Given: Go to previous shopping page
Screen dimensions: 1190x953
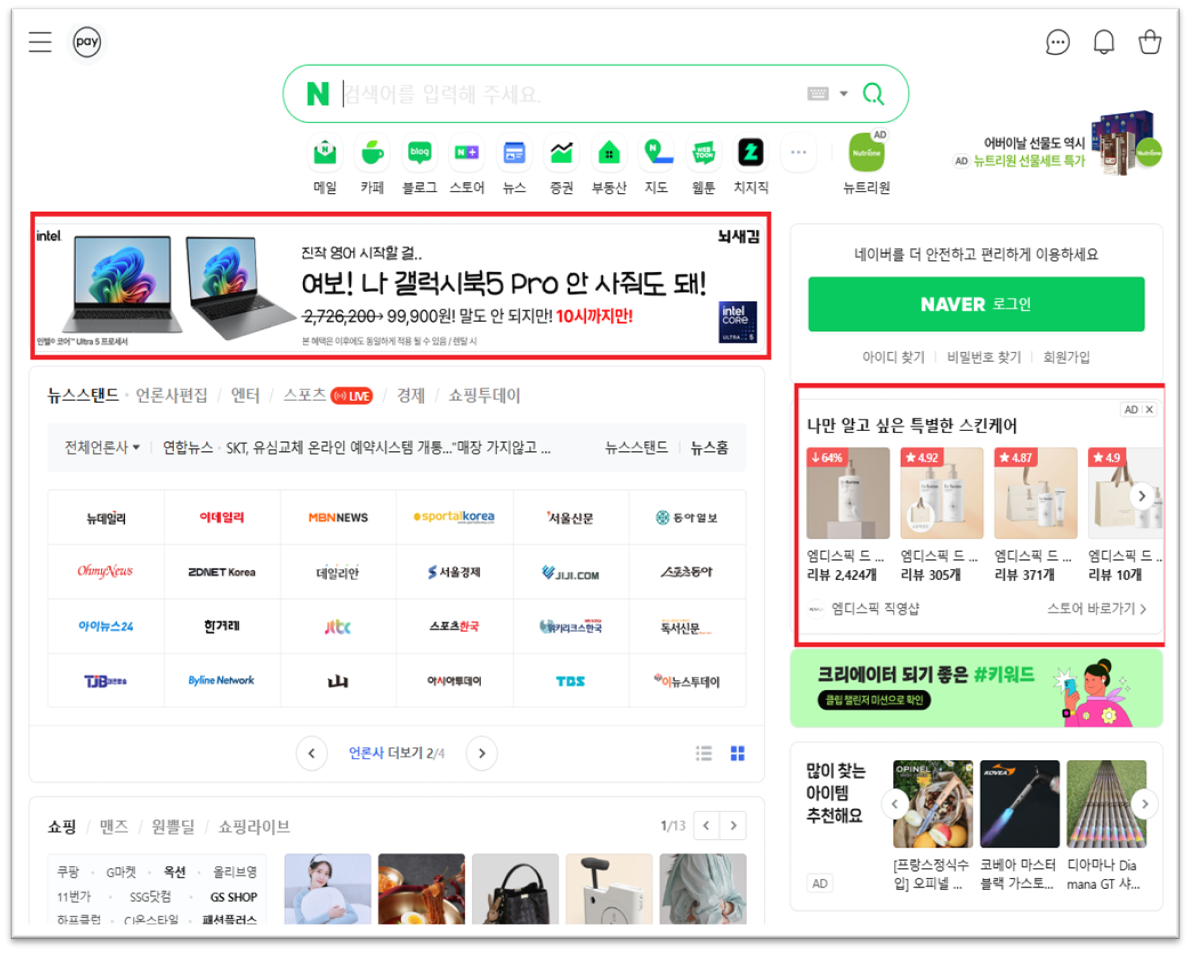Looking at the screenshot, I should (x=707, y=826).
